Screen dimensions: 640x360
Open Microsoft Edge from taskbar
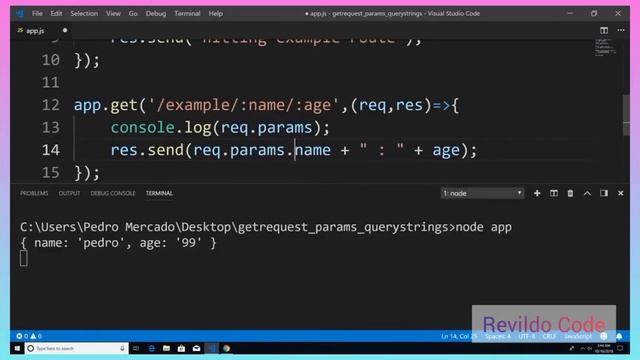pyautogui.click(x=151, y=348)
